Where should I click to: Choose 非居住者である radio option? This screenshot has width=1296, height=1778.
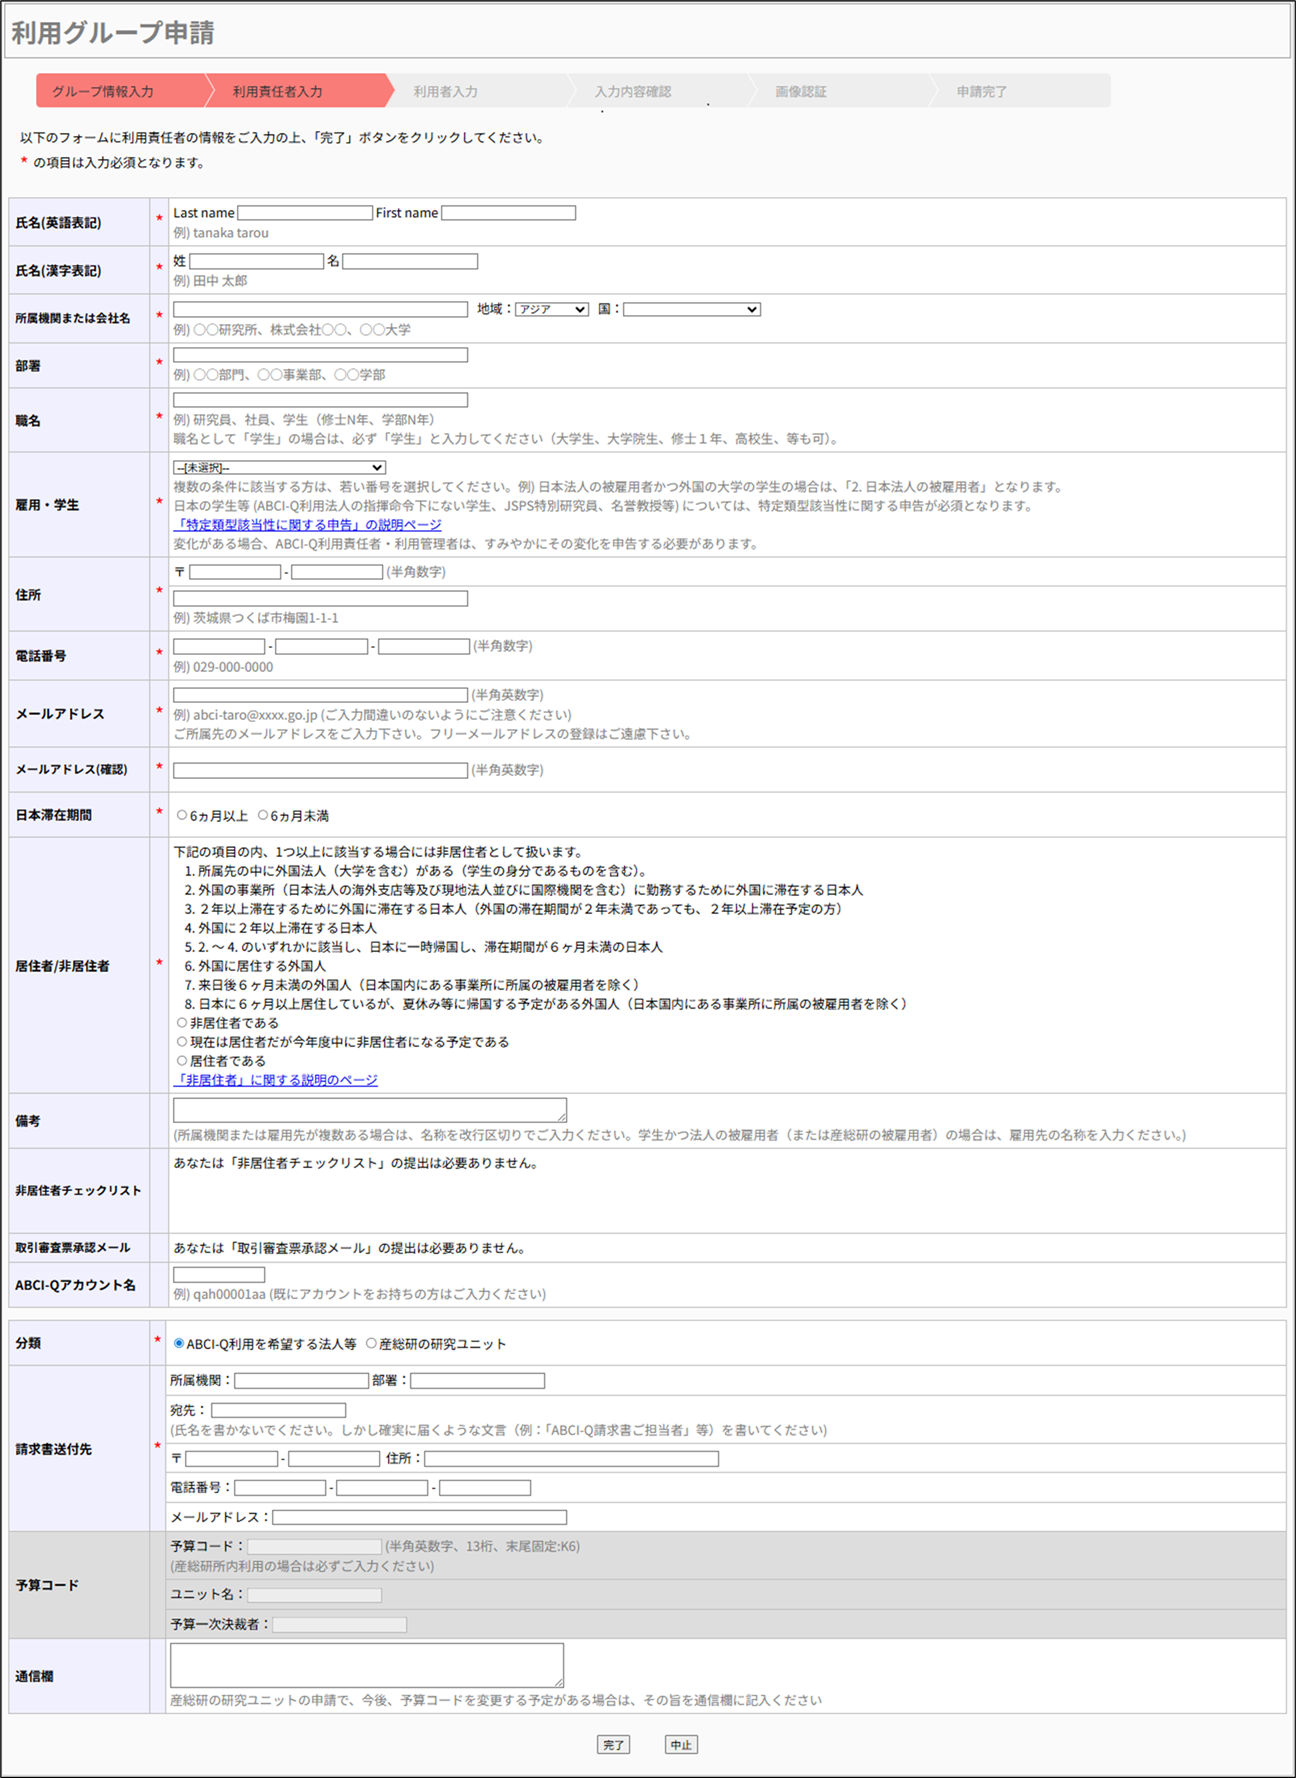[182, 1023]
